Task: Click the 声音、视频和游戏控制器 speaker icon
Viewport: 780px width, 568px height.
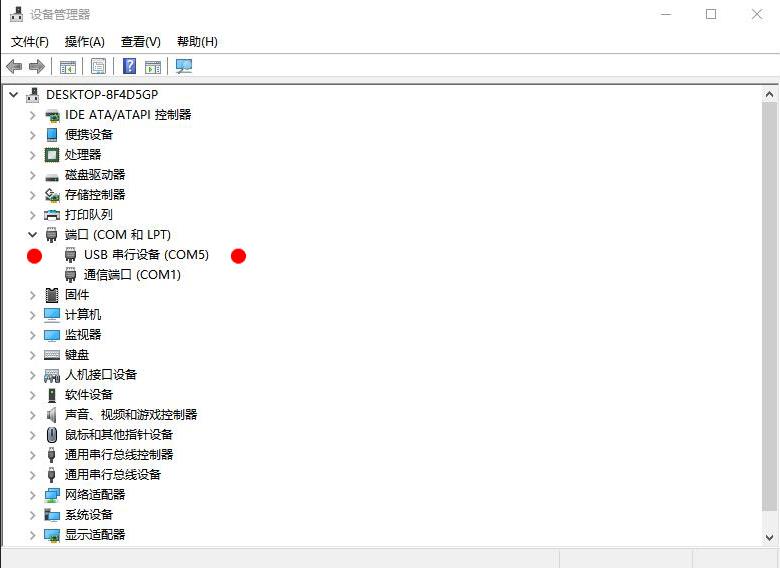Action: pos(52,415)
